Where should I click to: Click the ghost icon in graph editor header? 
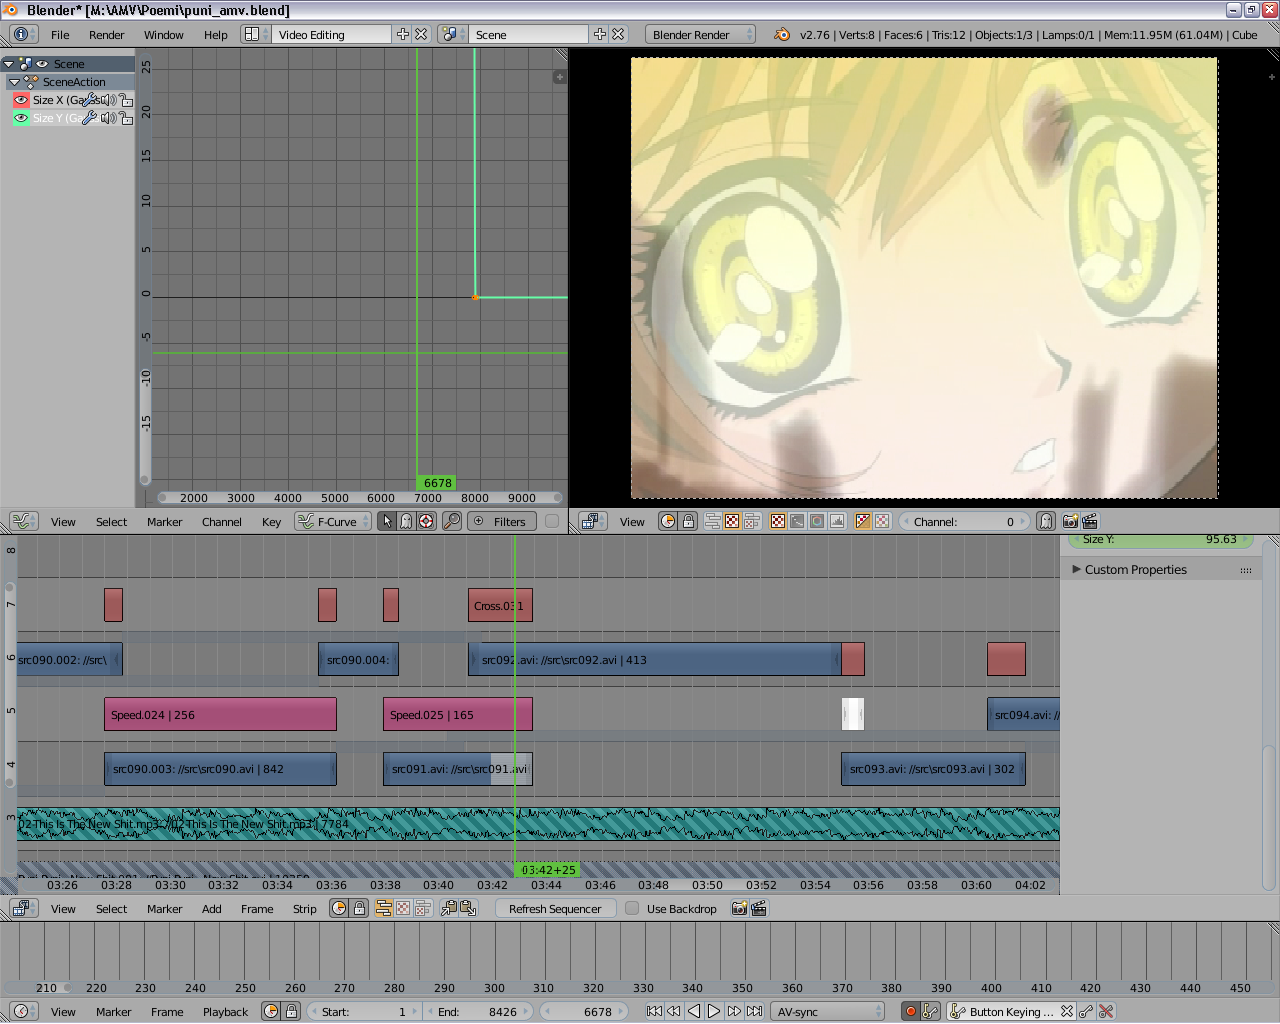click(x=407, y=521)
